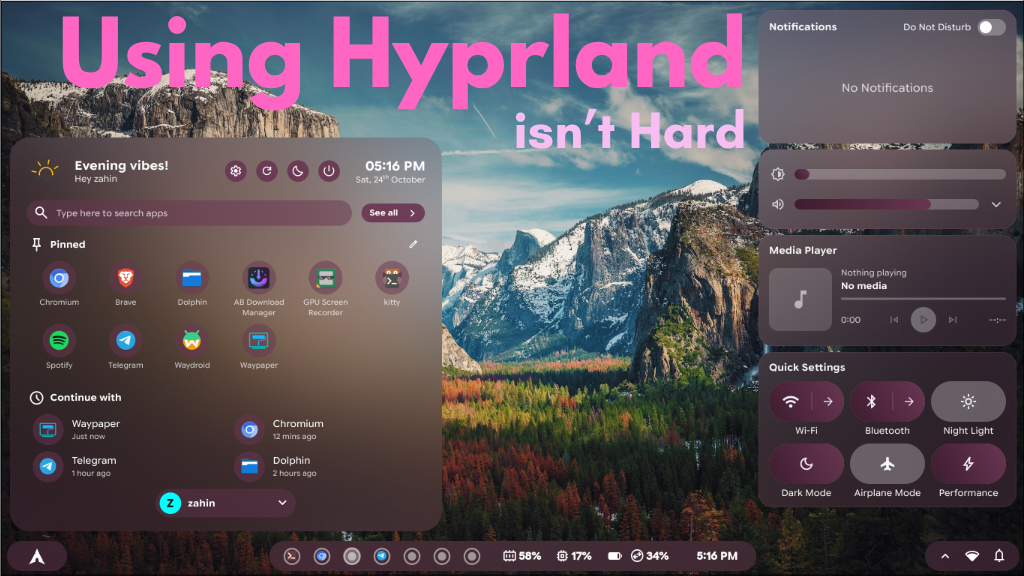The width and height of the screenshot is (1024, 576).
Task: Enable Airplane Mode quick setting
Action: (x=887, y=464)
